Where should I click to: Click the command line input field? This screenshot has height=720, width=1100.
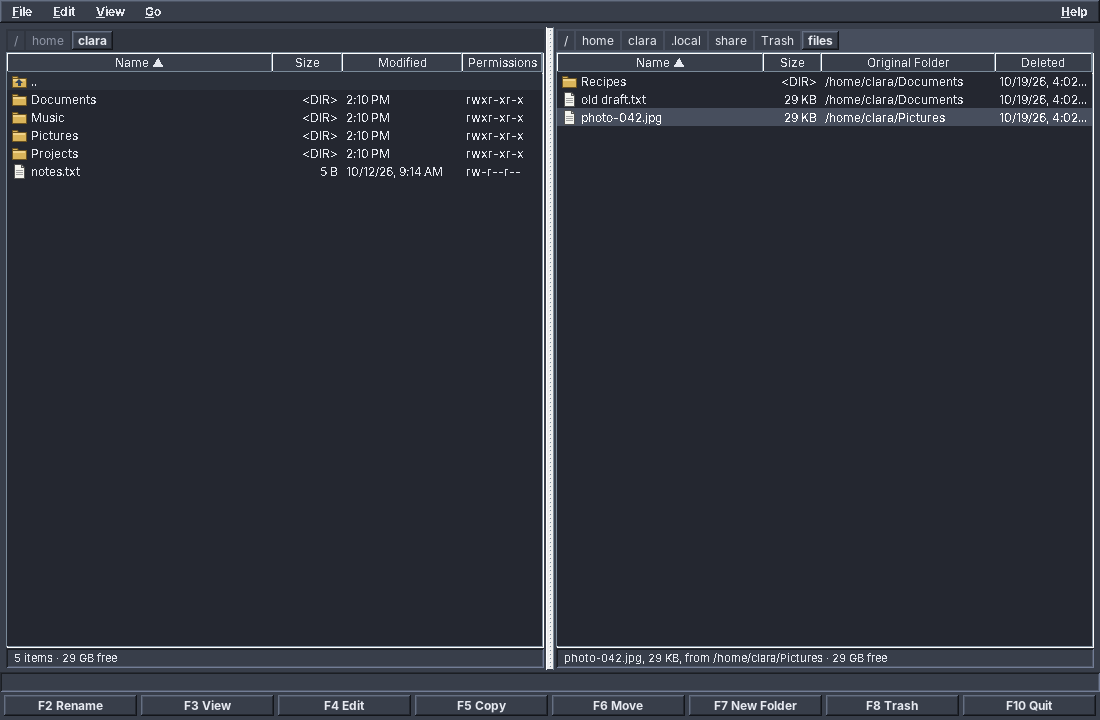pos(550,682)
